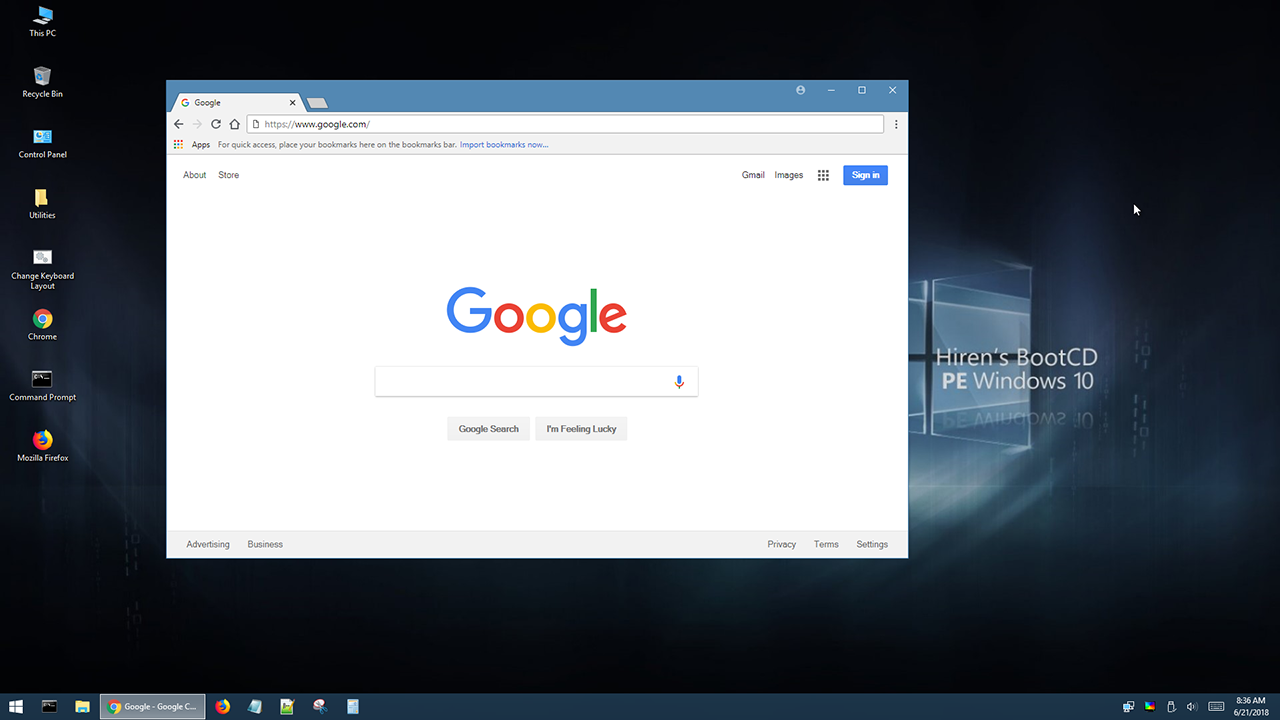Go back using the back arrow
1280x720 pixels.
(x=179, y=124)
